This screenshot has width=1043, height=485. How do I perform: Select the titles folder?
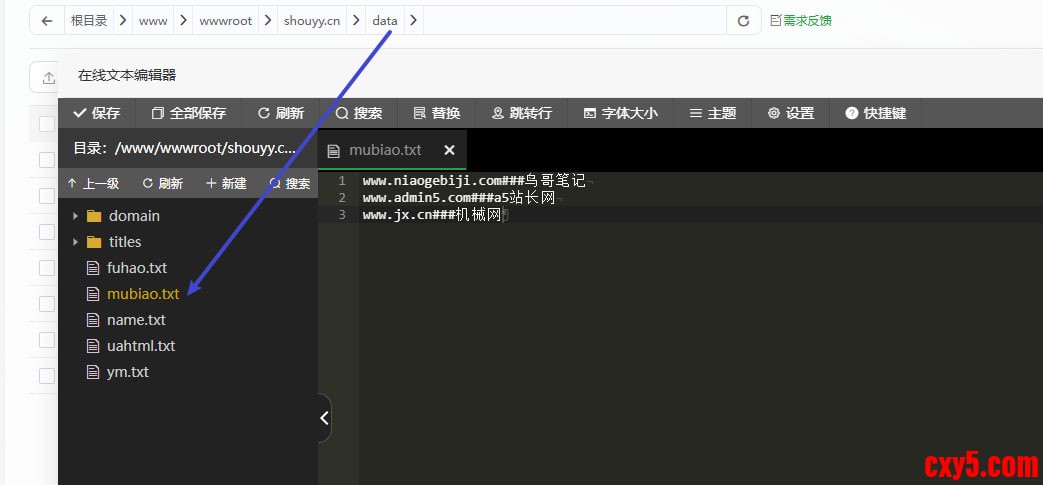(x=125, y=242)
